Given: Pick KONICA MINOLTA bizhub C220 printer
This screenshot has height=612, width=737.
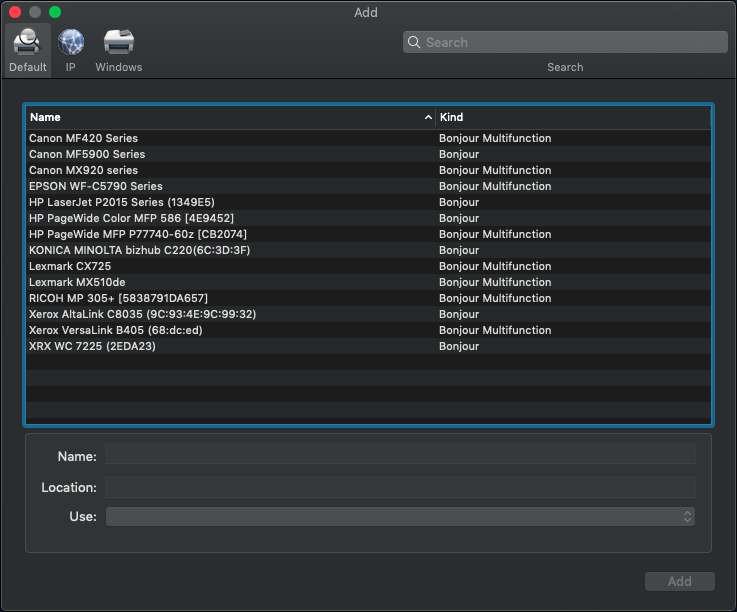Looking at the screenshot, I should coord(368,250).
